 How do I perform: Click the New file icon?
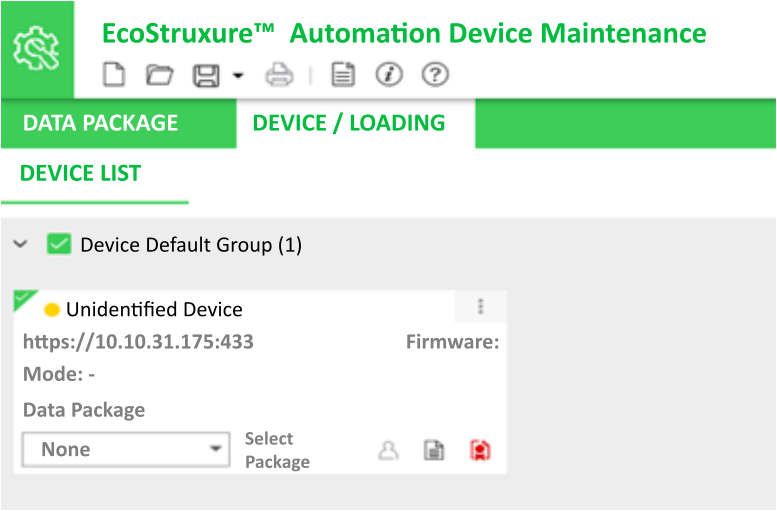click(x=114, y=74)
